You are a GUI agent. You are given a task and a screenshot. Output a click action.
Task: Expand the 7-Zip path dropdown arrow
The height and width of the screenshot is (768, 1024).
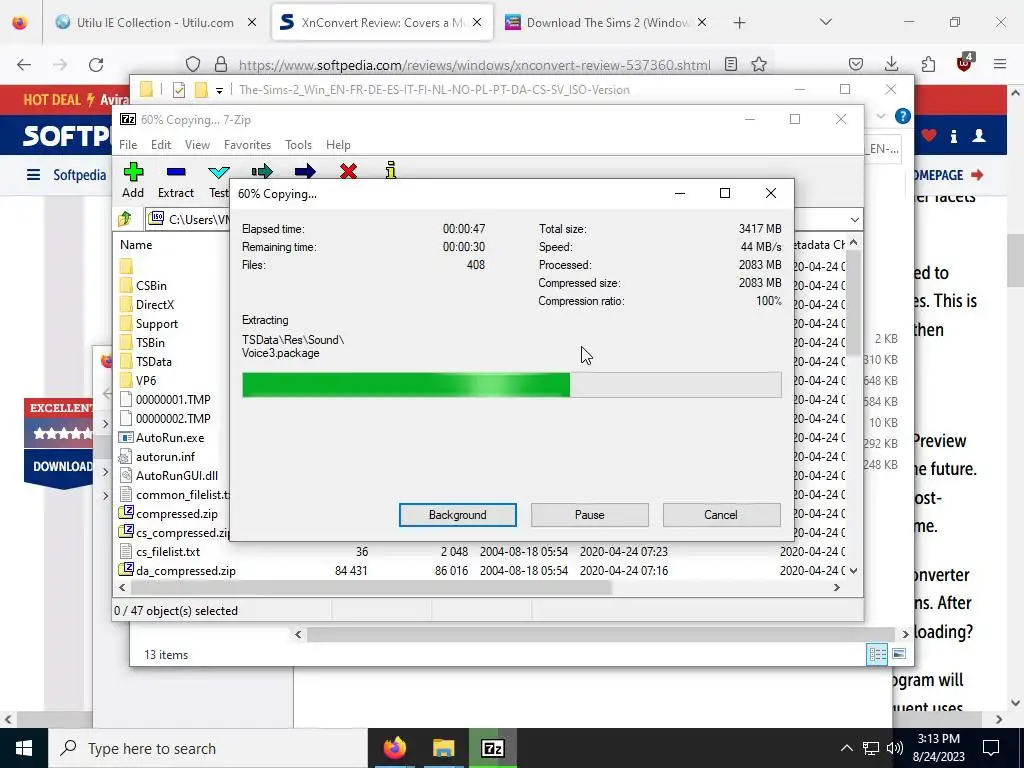[x=854, y=219]
